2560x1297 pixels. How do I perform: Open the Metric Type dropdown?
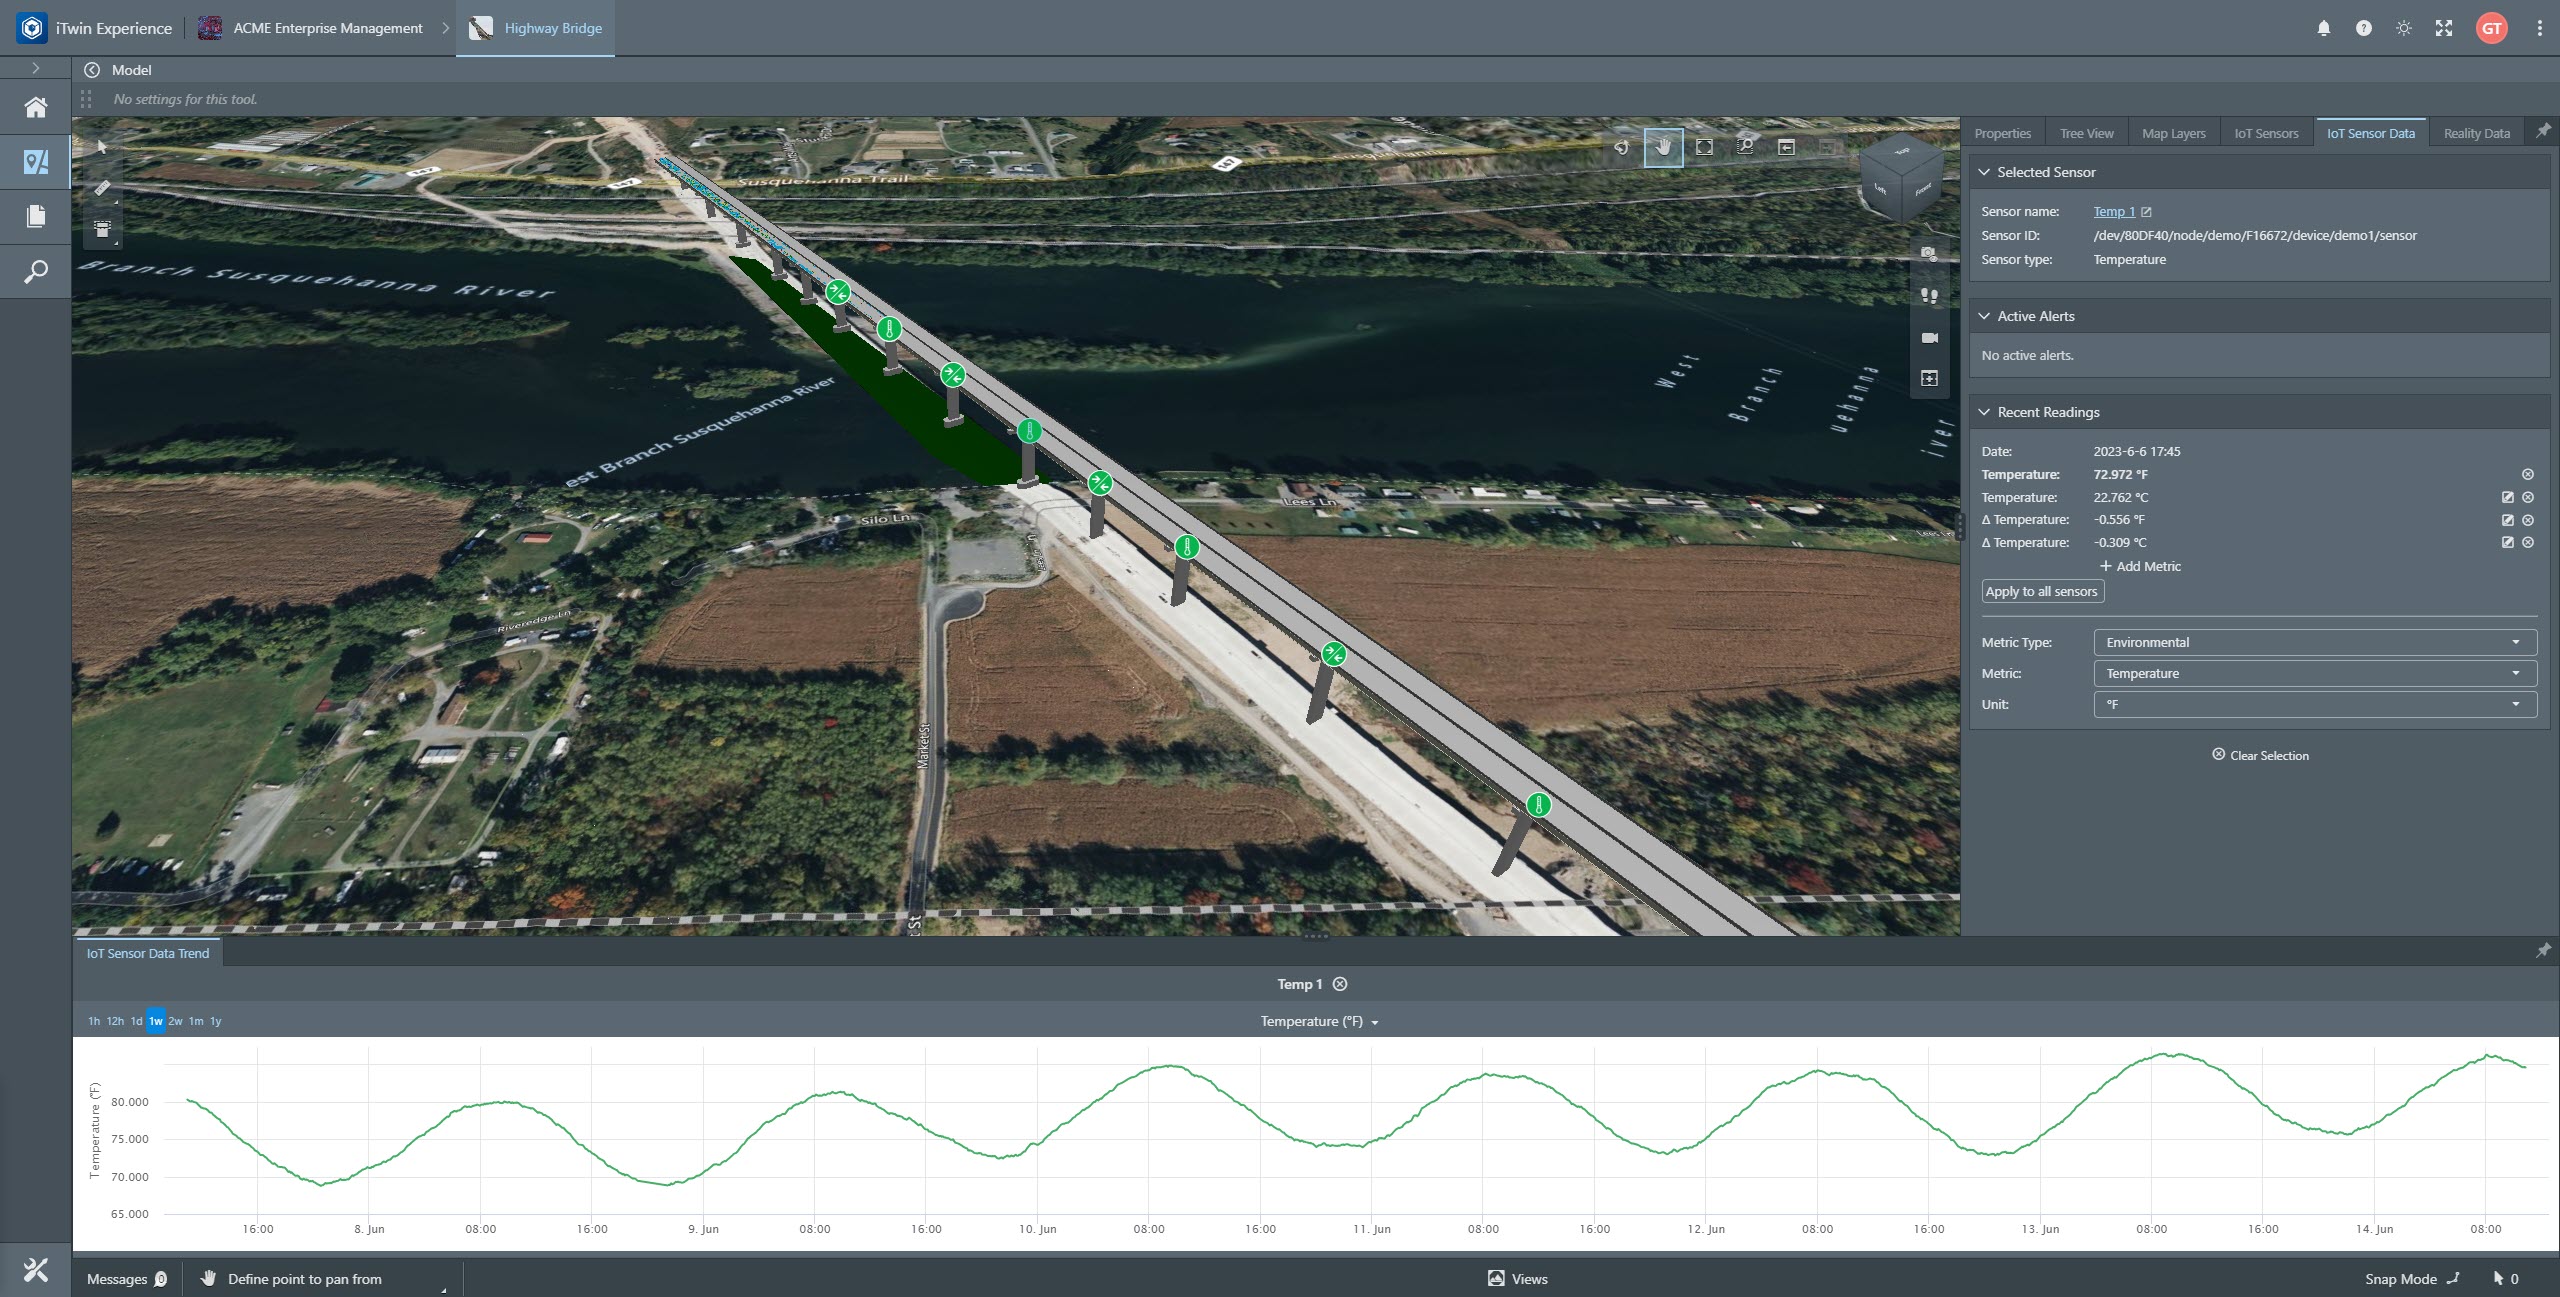pyautogui.click(x=2314, y=642)
